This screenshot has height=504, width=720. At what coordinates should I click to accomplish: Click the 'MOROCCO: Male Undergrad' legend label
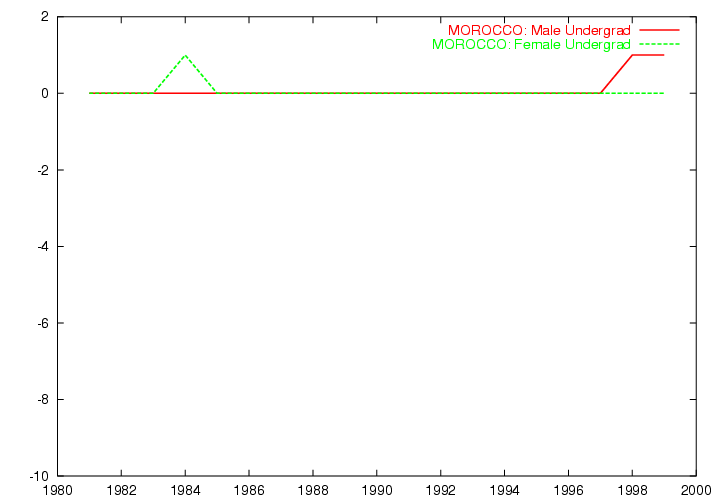[x=539, y=30]
